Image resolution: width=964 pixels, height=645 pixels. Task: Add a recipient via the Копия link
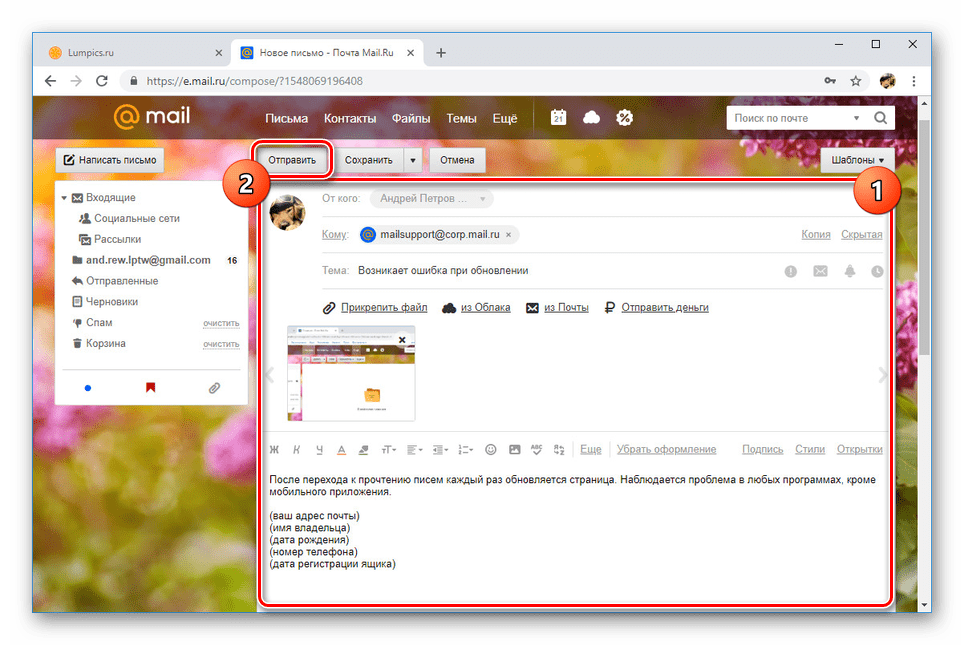coord(815,233)
